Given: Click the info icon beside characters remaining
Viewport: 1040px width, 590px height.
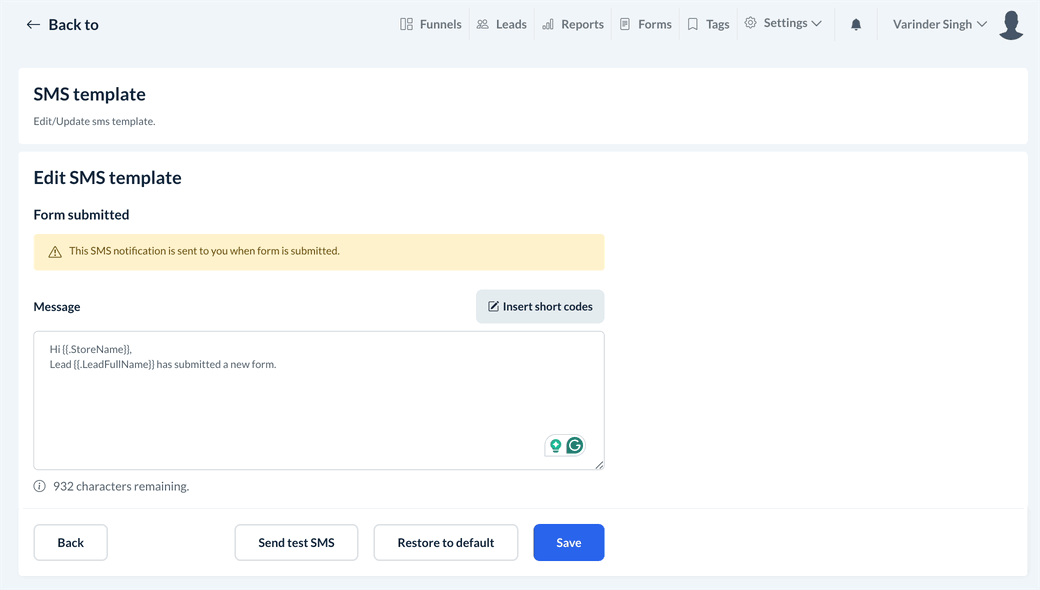Looking at the screenshot, I should pos(40,486).
